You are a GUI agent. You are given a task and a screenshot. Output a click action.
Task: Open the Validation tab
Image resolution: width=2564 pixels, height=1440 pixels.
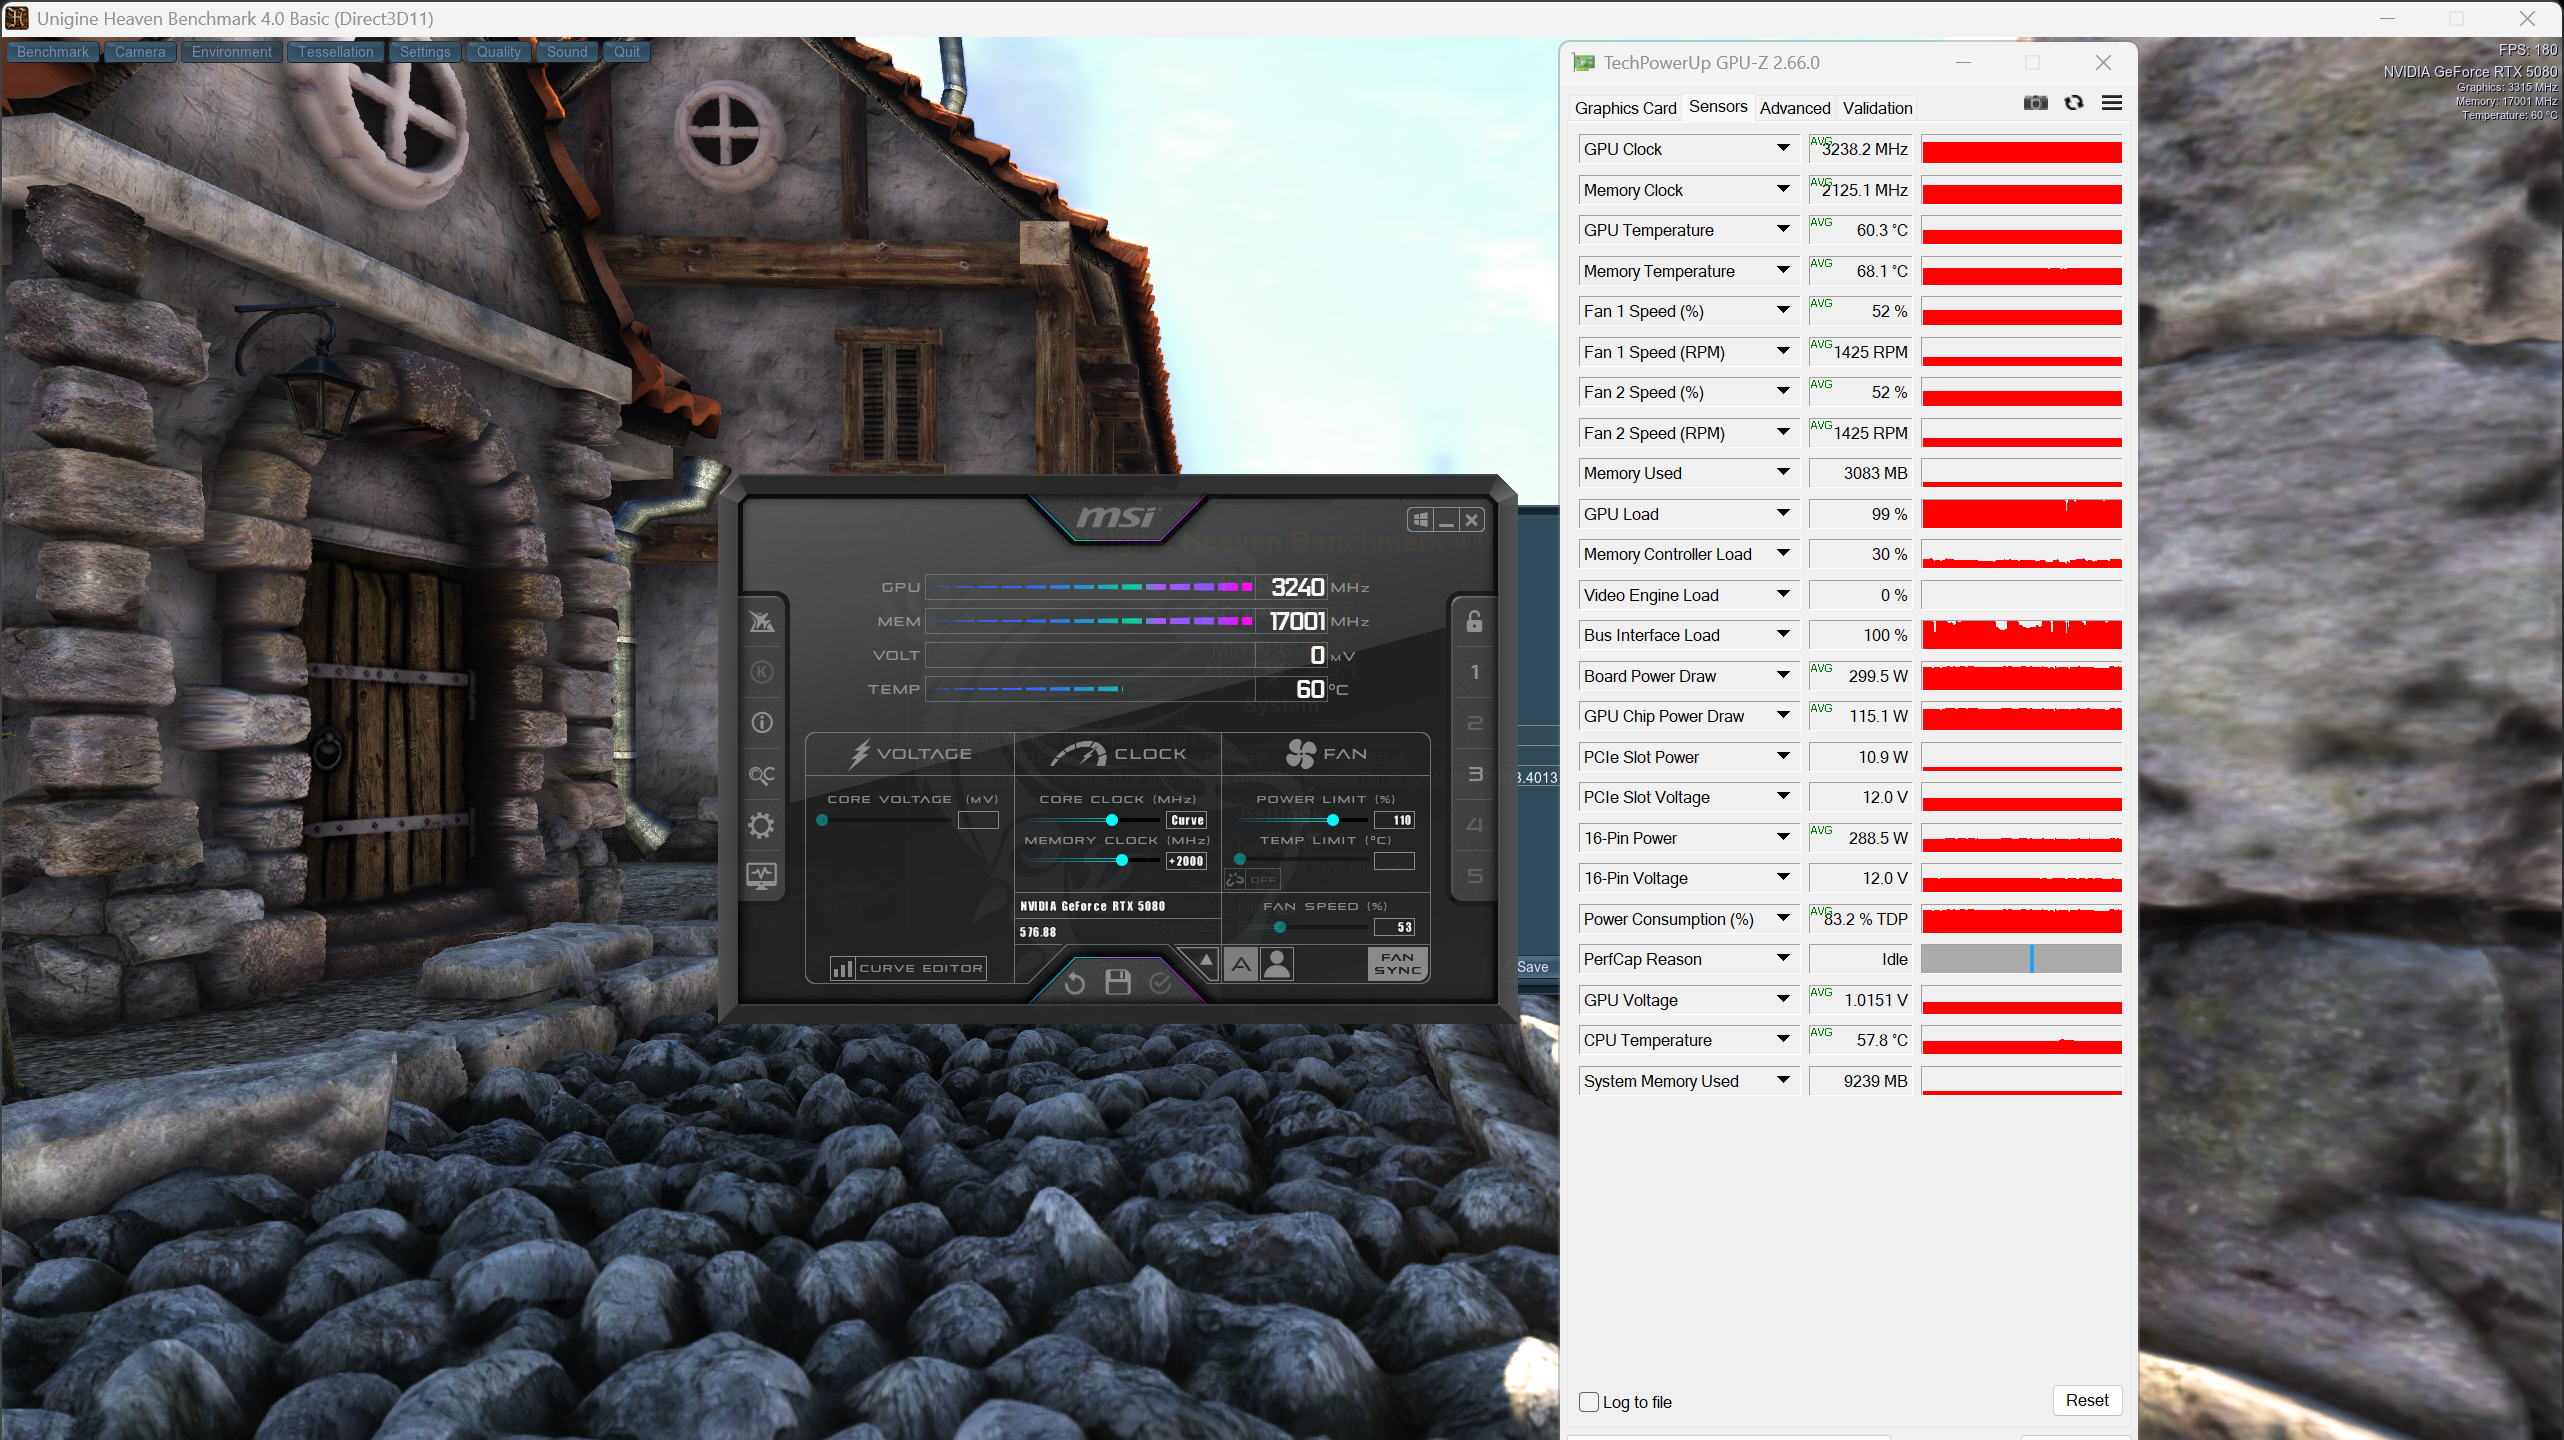[x=1877, y=108]
